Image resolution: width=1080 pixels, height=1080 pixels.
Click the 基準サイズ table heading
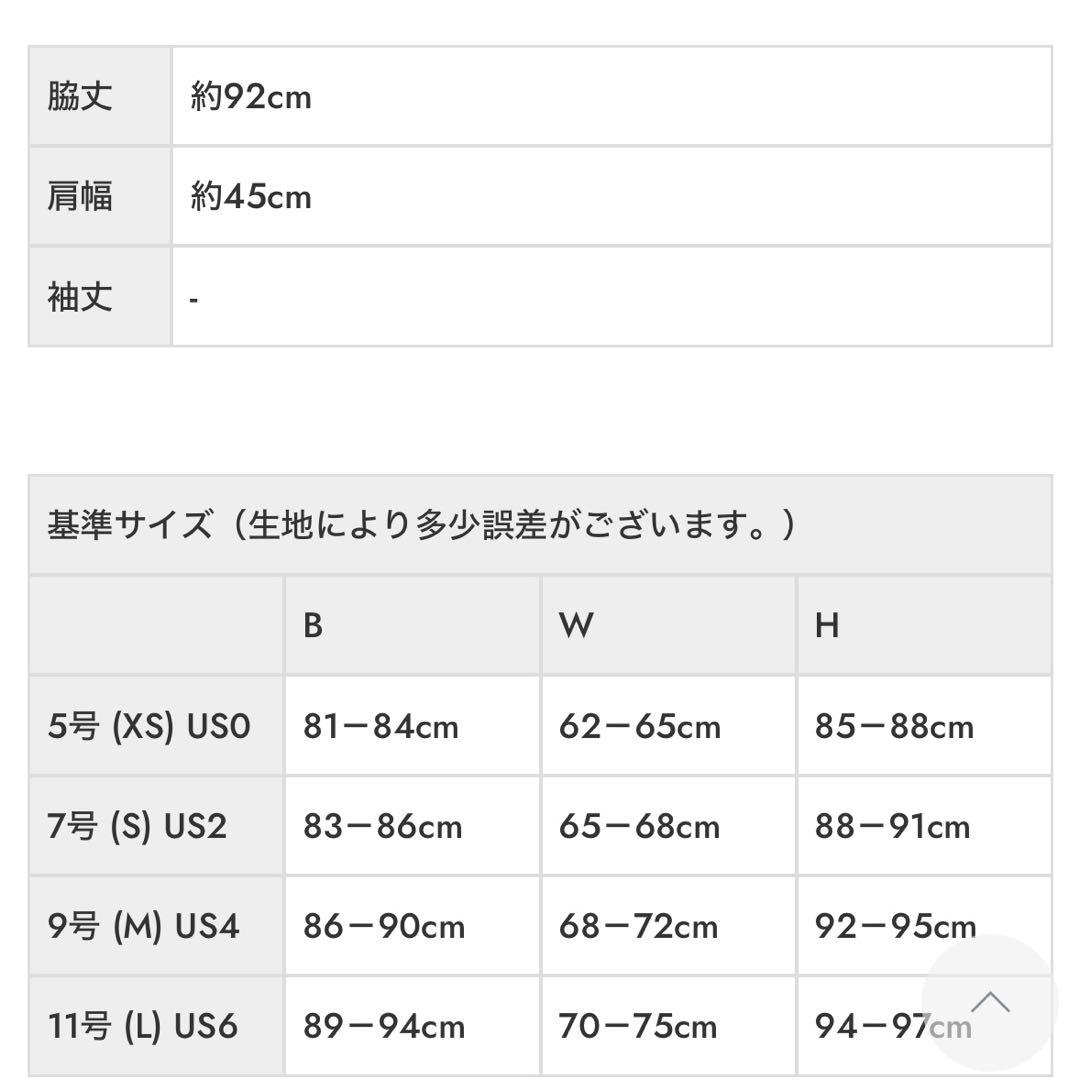(x=420, y=525)
